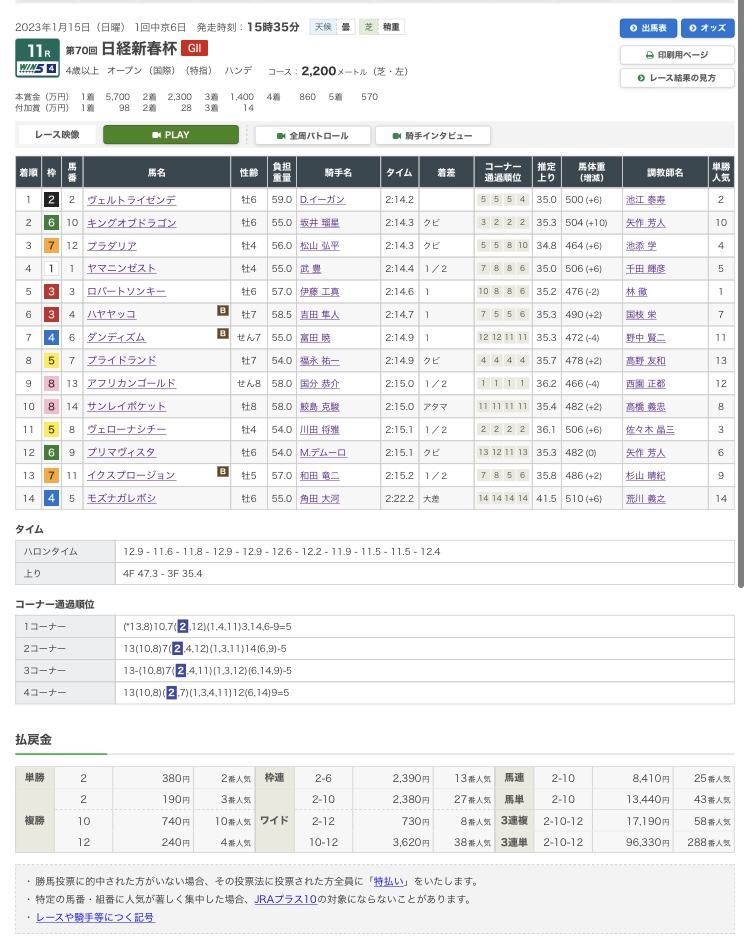Viewport: 750px width, 941px height.
Task: Open horse ロバートソンキー link
Action: click(126, 292)
